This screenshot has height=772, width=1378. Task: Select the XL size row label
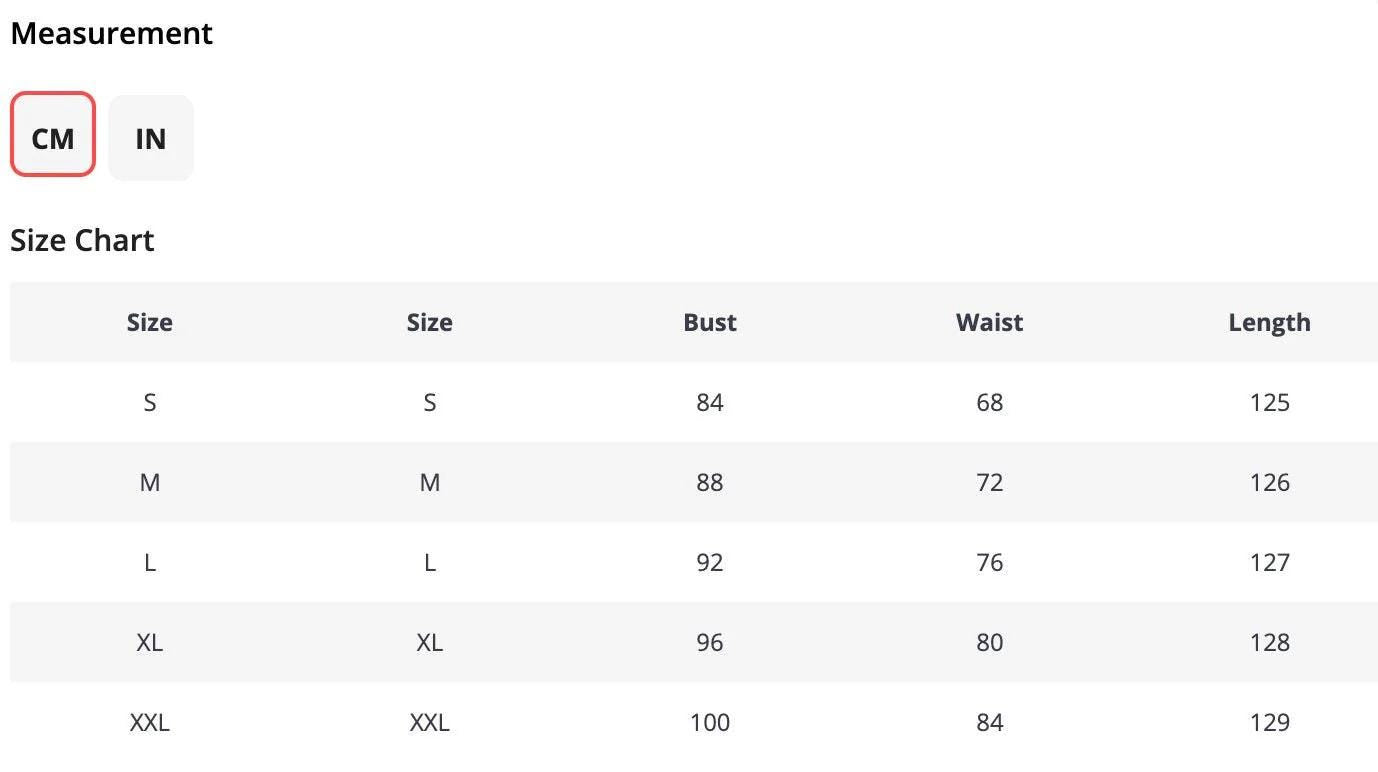coord(150,642)
